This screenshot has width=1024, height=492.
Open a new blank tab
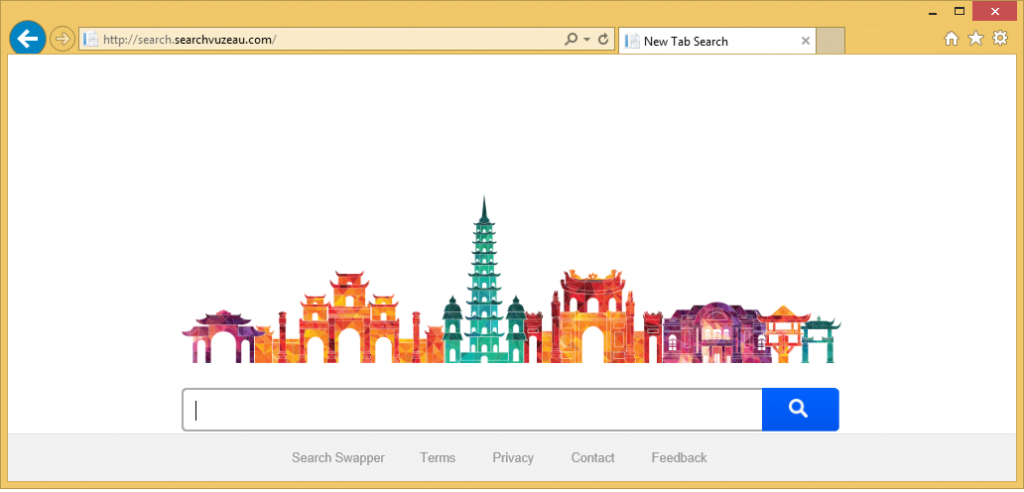tap(831, 41)
